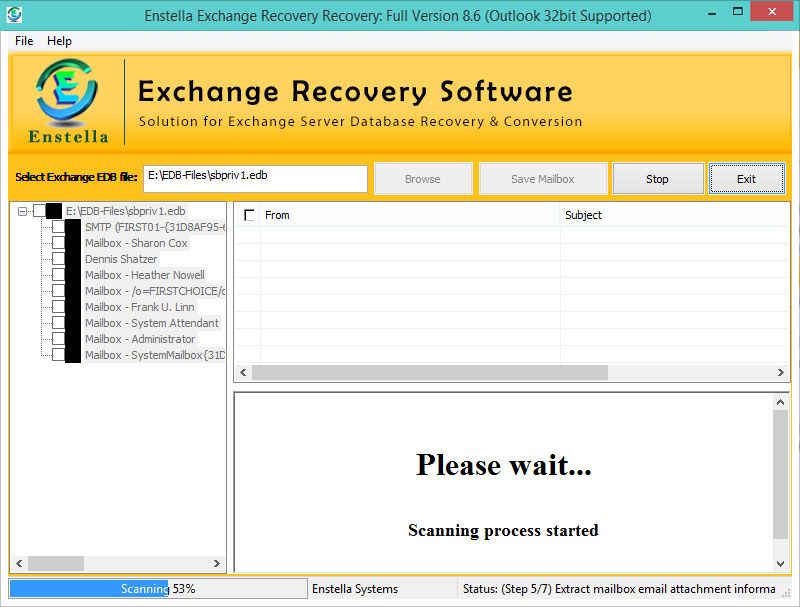Select the root E:\EDB-Files\sbpriv1.edb tree node
Viewport: 800px width, 607px height.
tap(126, 211)
